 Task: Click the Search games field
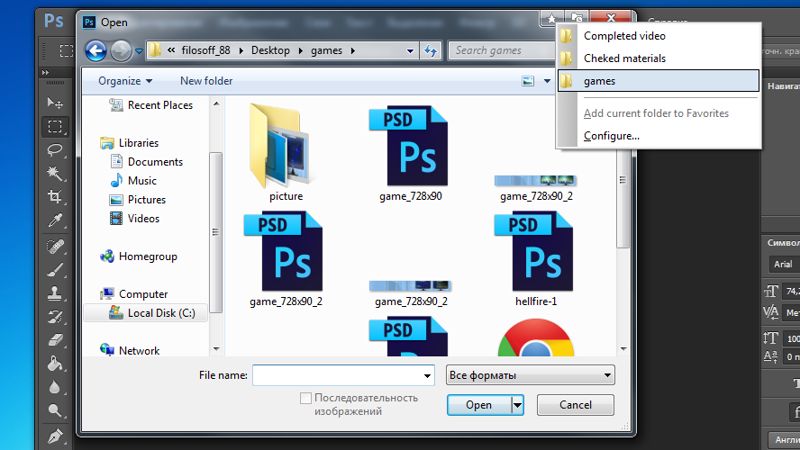(502, 51)
